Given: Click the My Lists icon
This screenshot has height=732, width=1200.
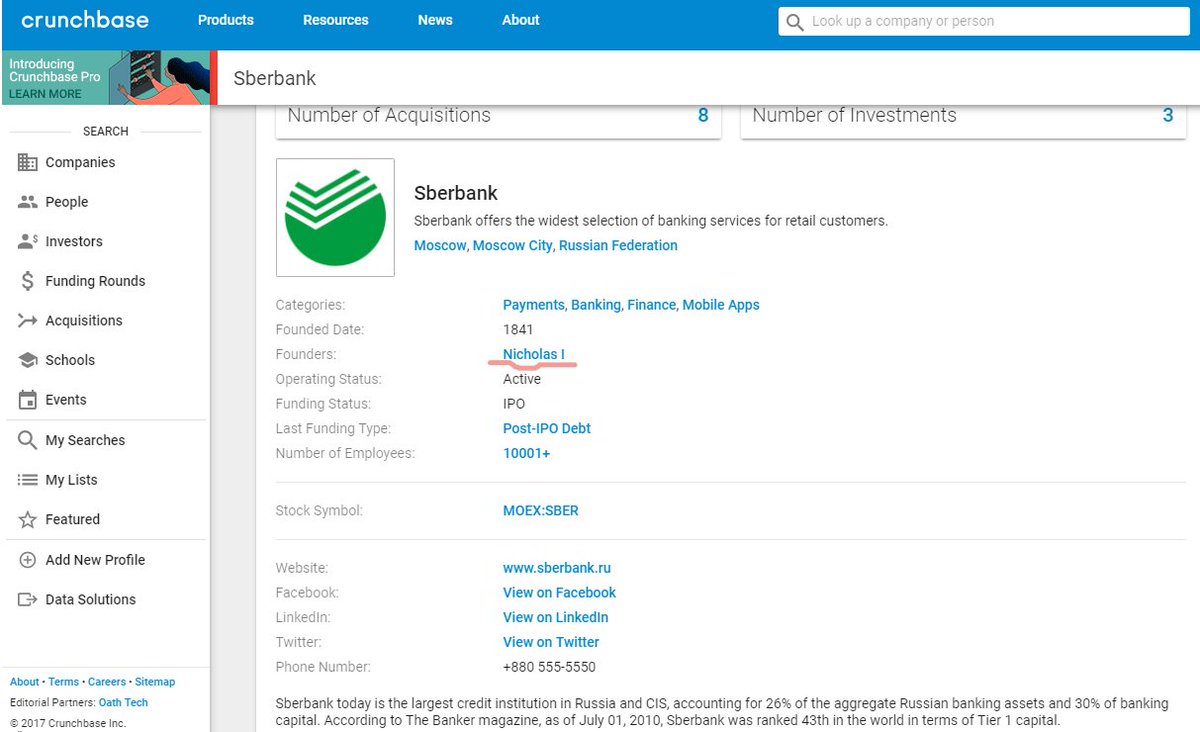Looking at the screenshot, I should coord(28,480).
